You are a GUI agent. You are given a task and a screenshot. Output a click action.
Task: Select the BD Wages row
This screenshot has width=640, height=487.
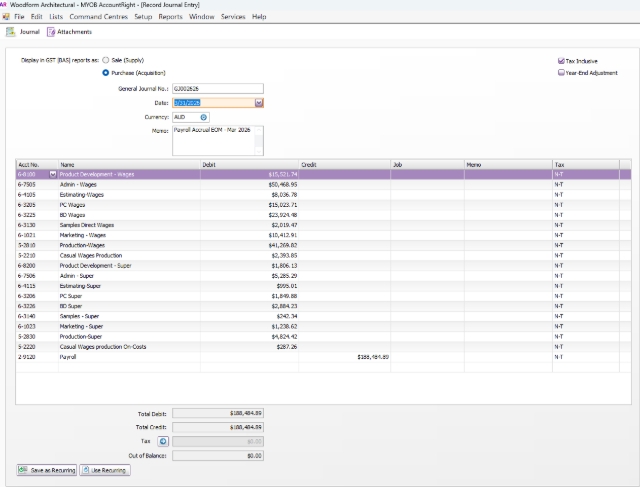tap(323, 215)
